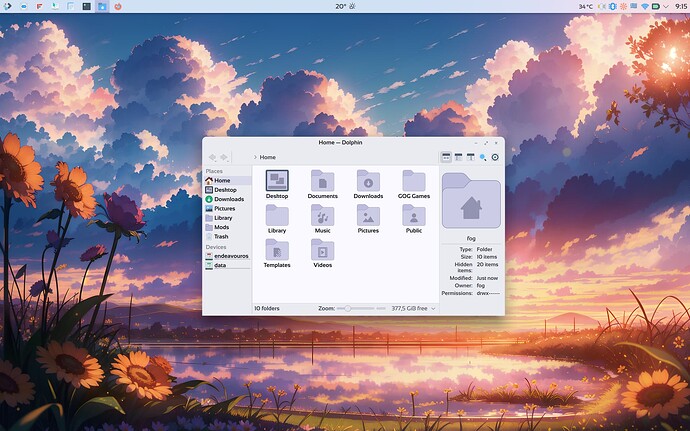Click Home in the location breadcrumb

268,157
